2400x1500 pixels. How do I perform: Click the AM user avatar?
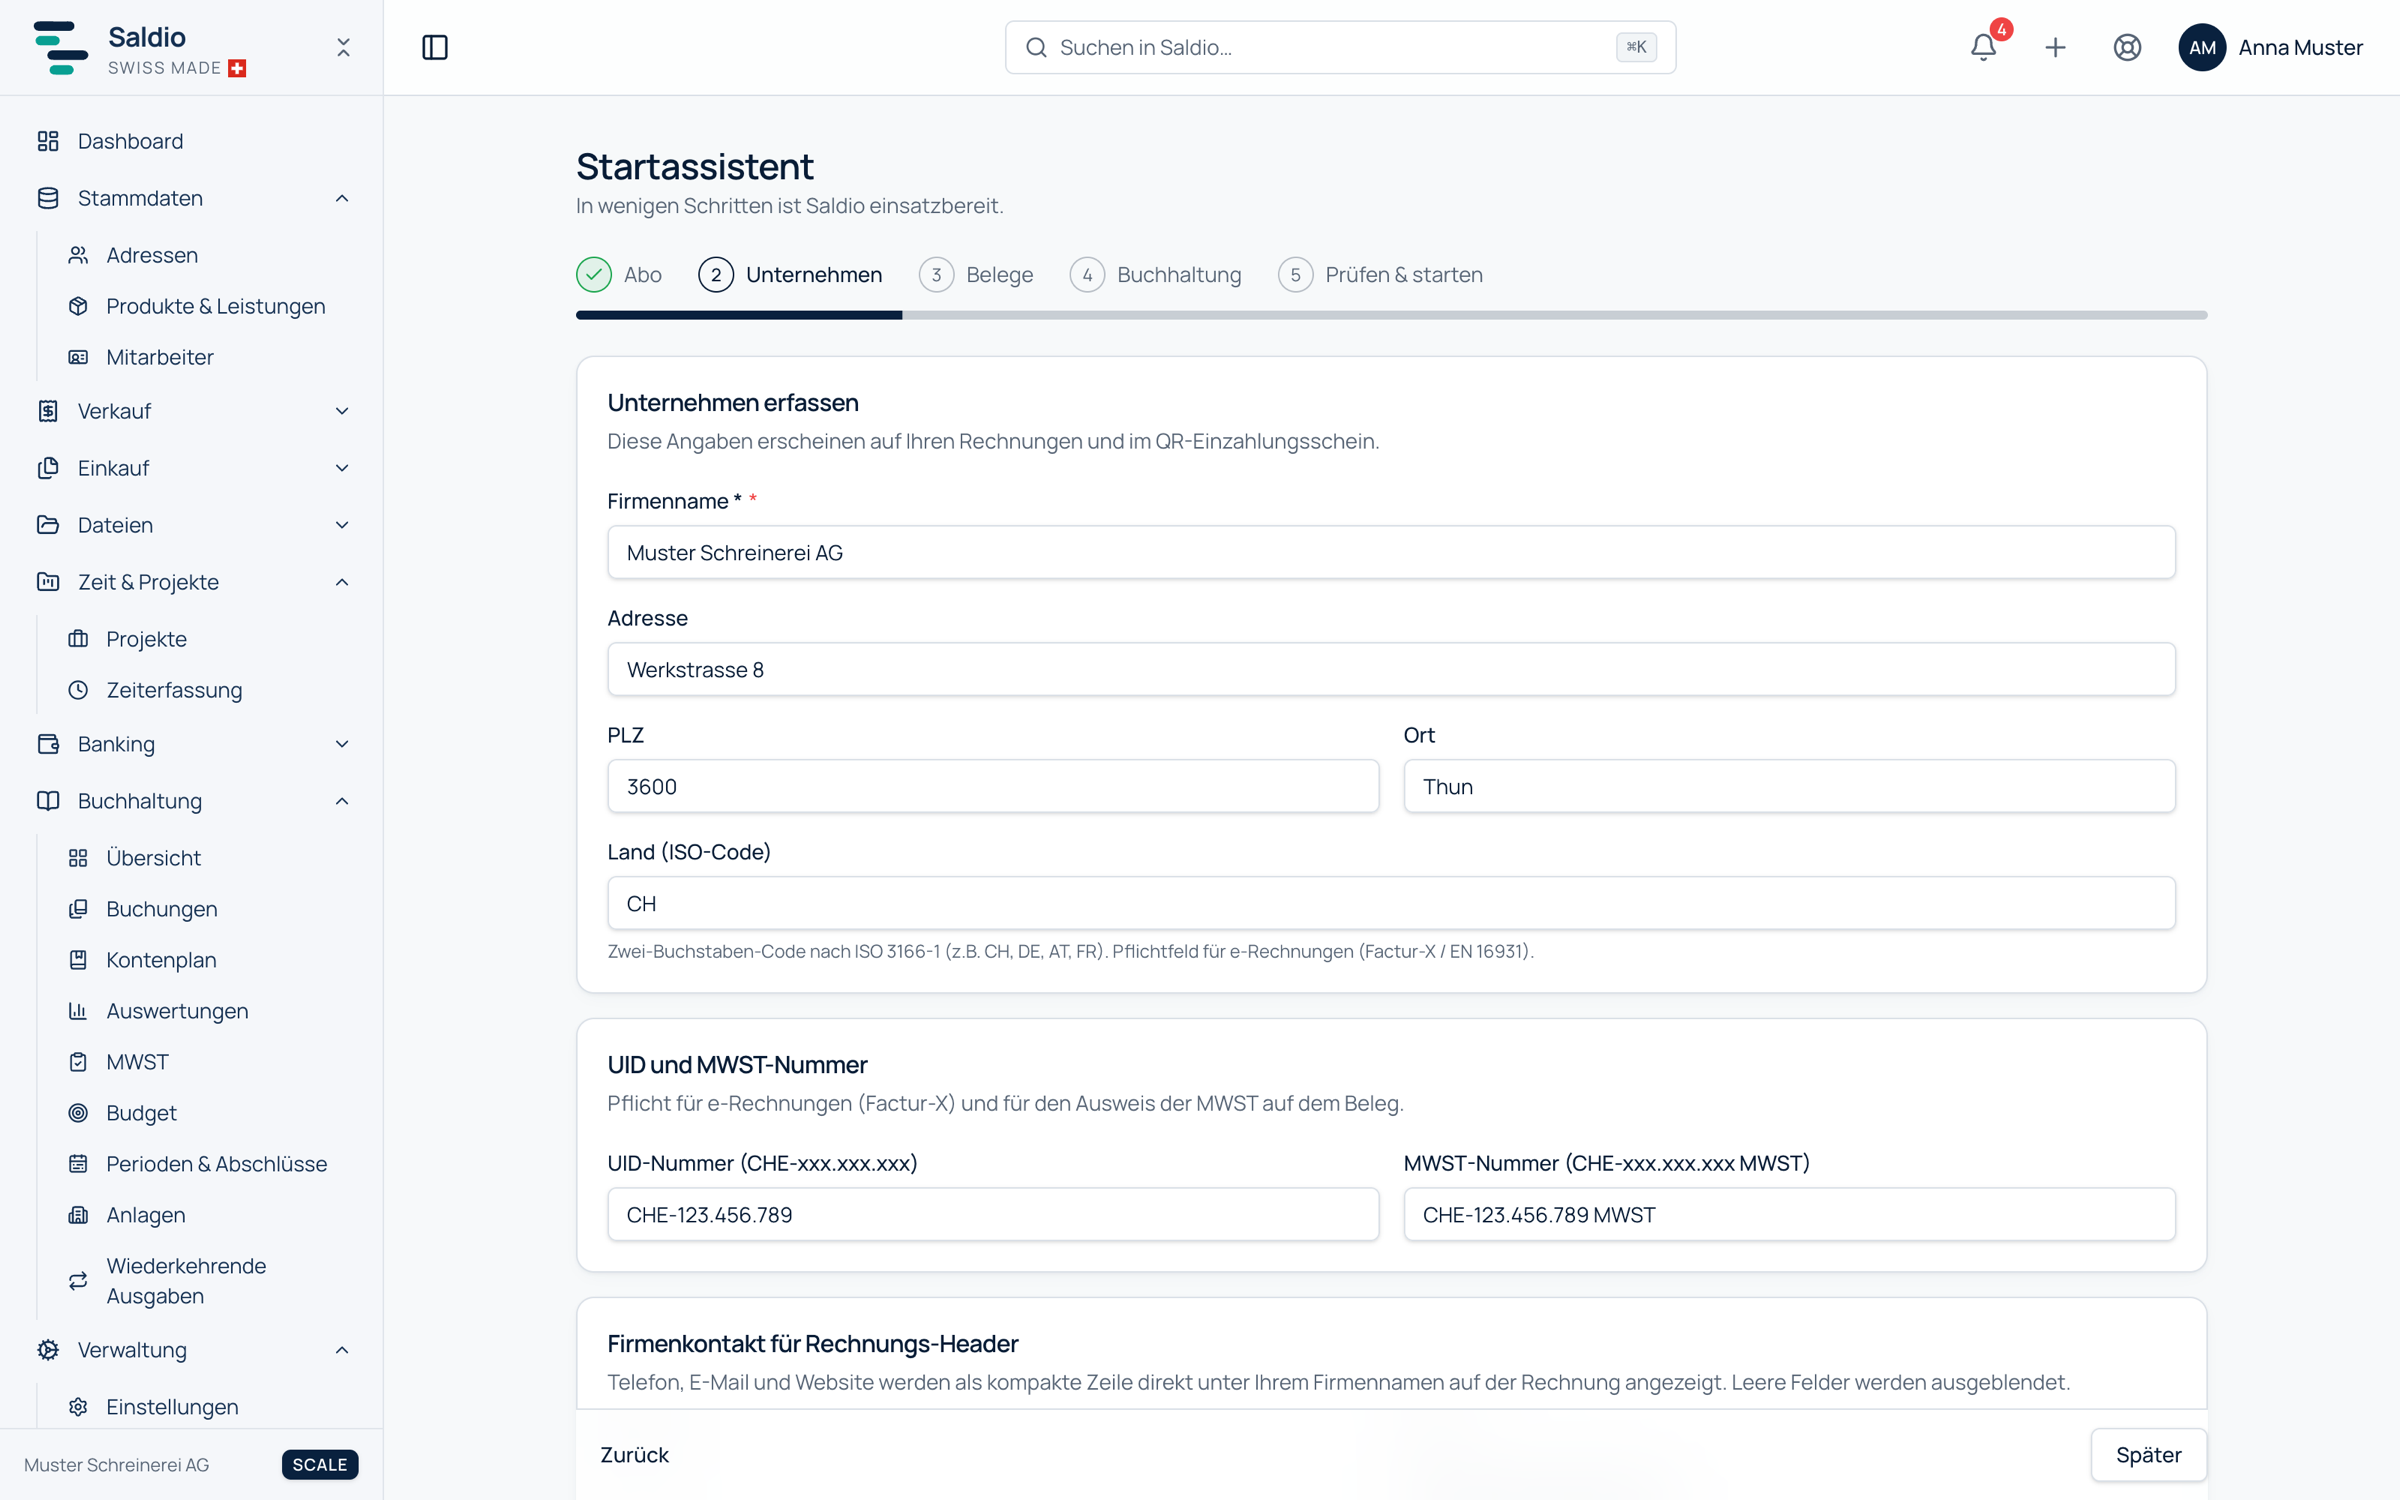pos(2202,47)
